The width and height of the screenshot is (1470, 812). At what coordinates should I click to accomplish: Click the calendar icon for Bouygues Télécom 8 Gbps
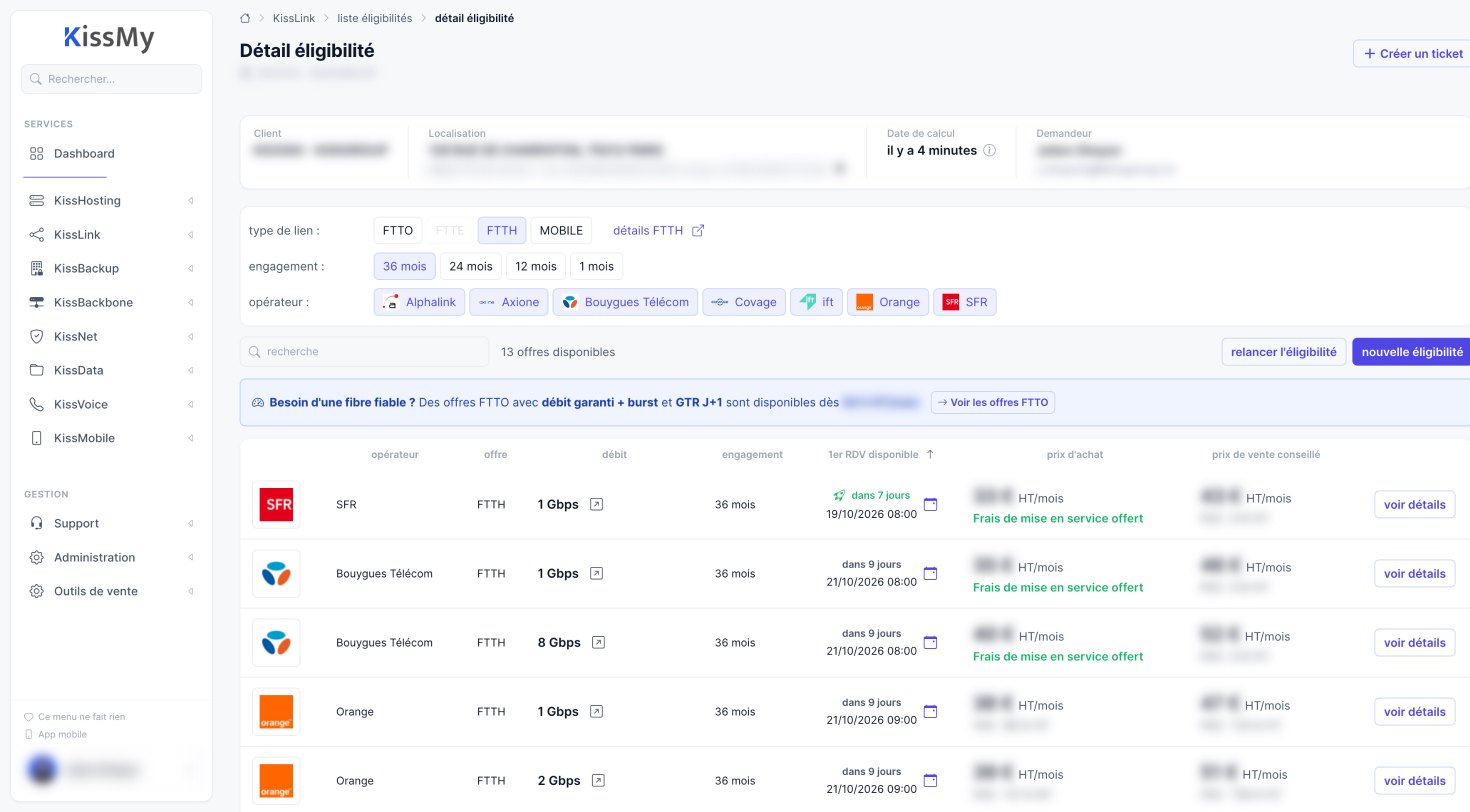tap(930, 643)
